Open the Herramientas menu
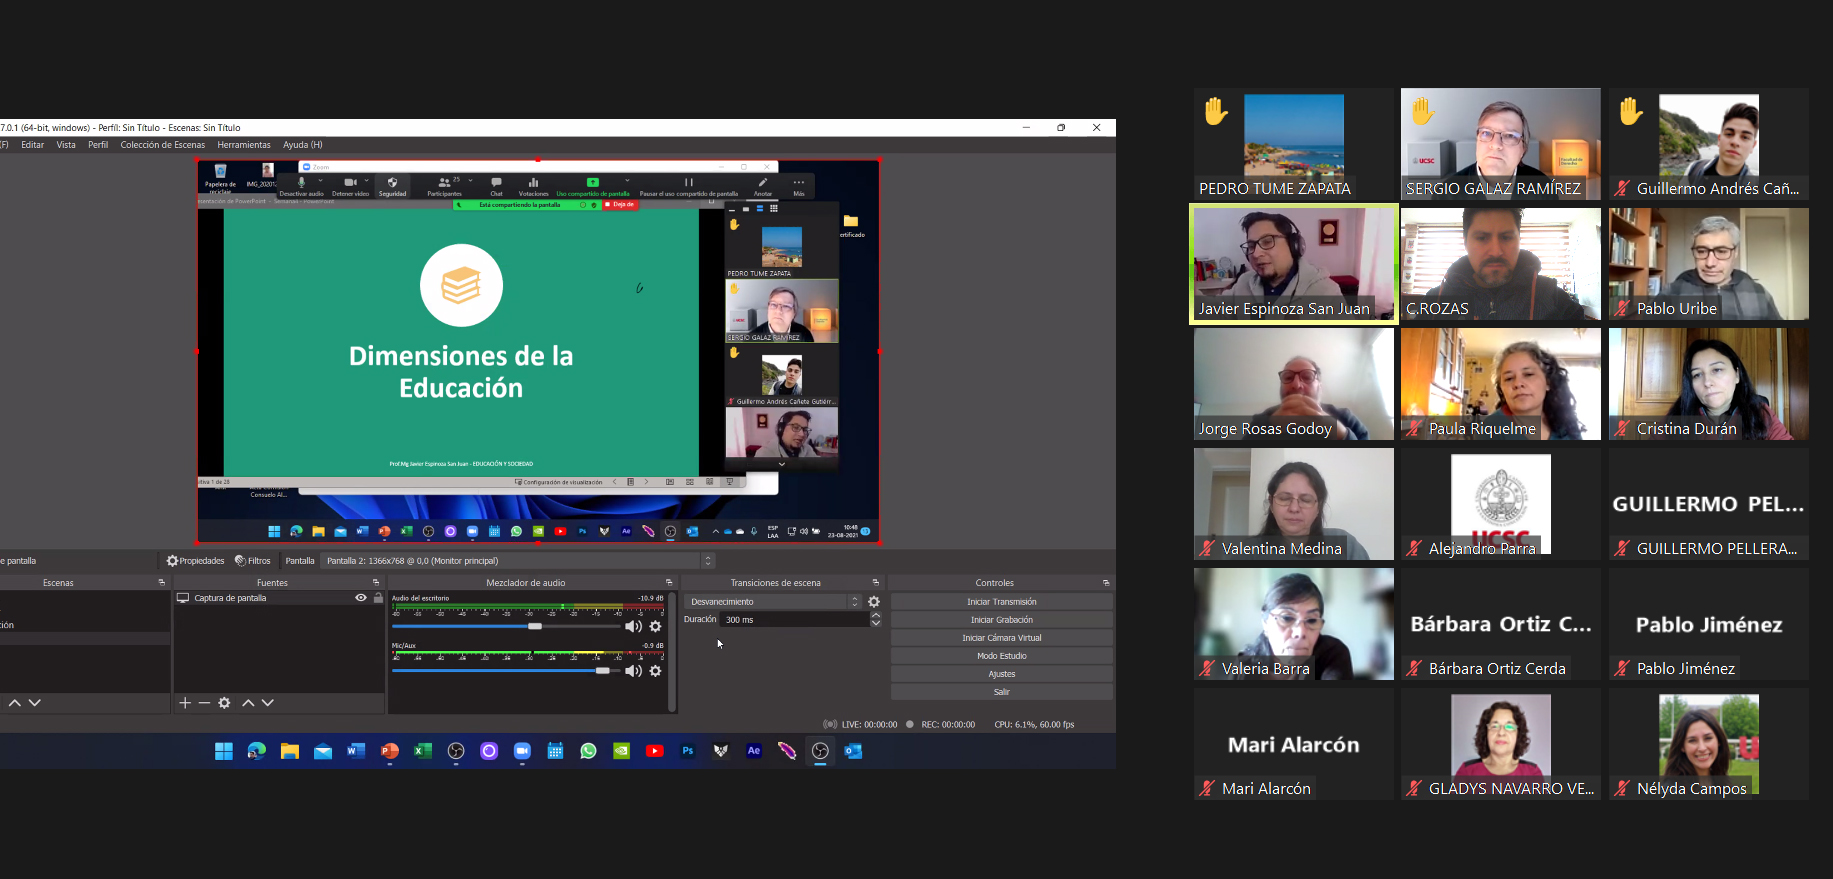Viewport: 1833px width, 879px height. click(x=244, y=145)
